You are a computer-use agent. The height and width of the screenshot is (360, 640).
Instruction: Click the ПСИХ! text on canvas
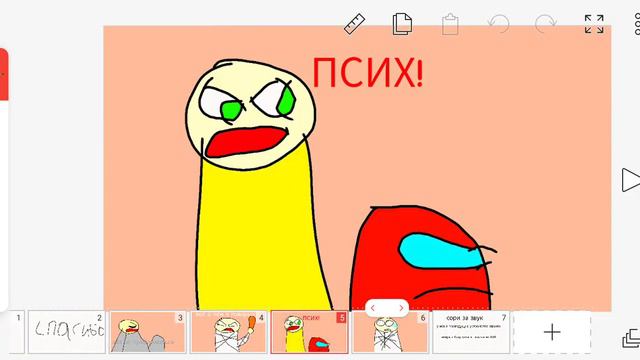tap(368, 73)
